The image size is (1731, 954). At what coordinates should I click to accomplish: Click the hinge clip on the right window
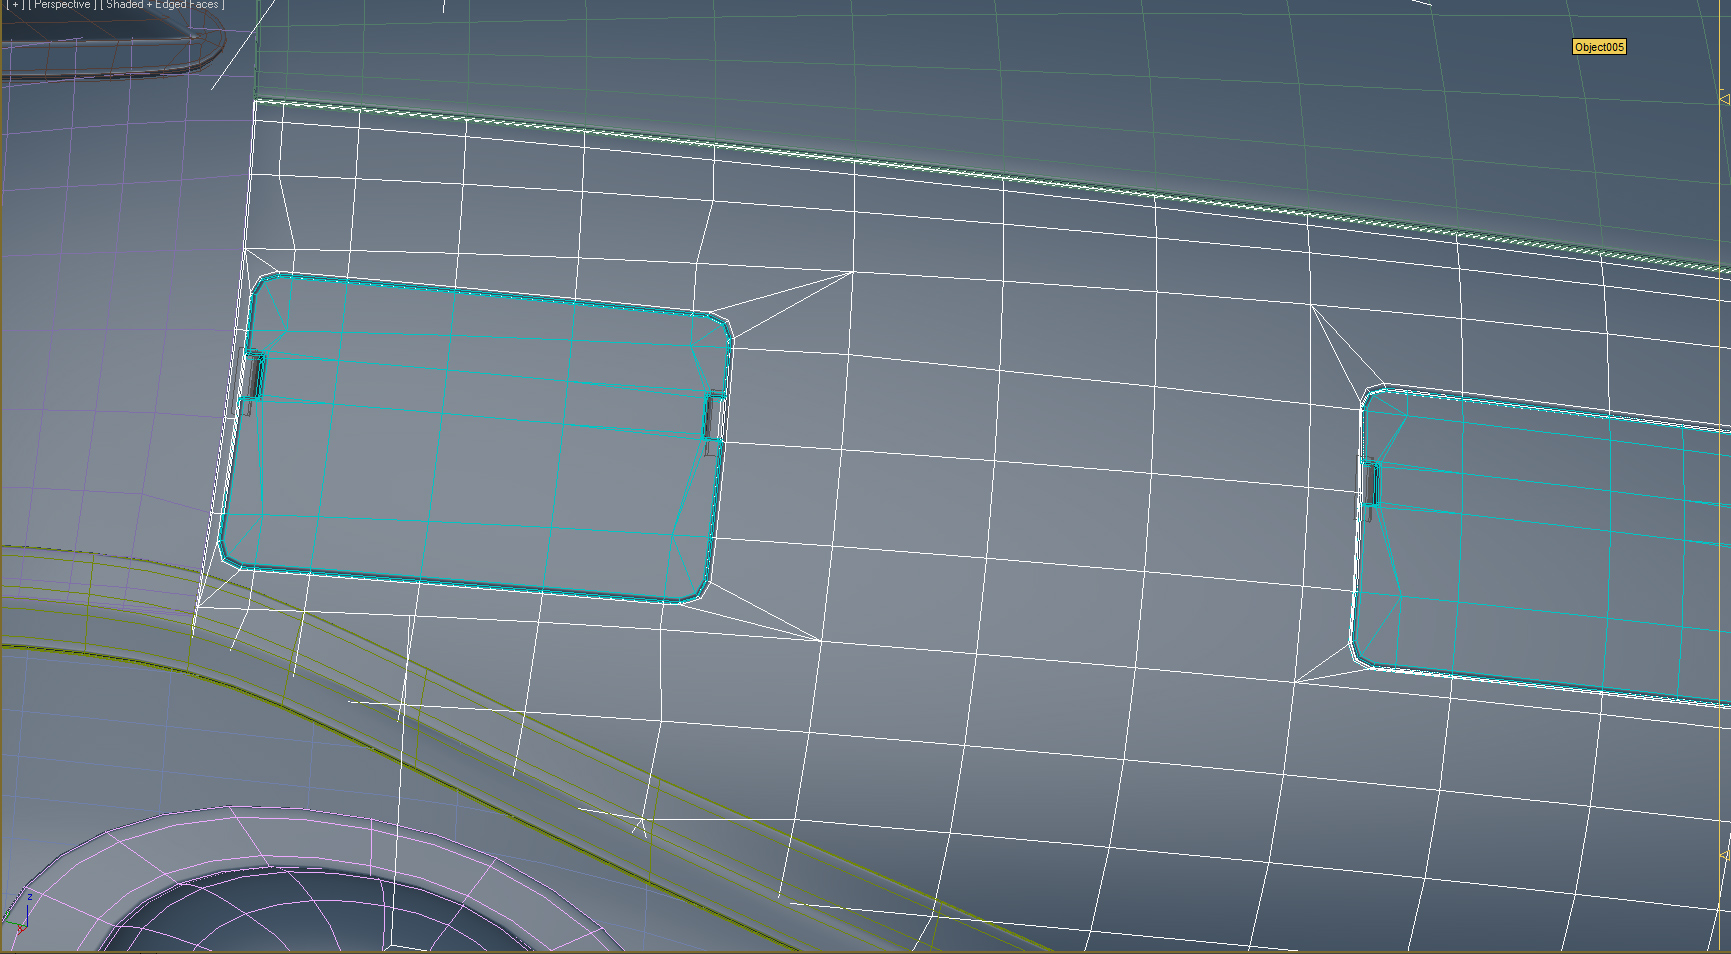pyautogui.click(x=1368, y=486)
